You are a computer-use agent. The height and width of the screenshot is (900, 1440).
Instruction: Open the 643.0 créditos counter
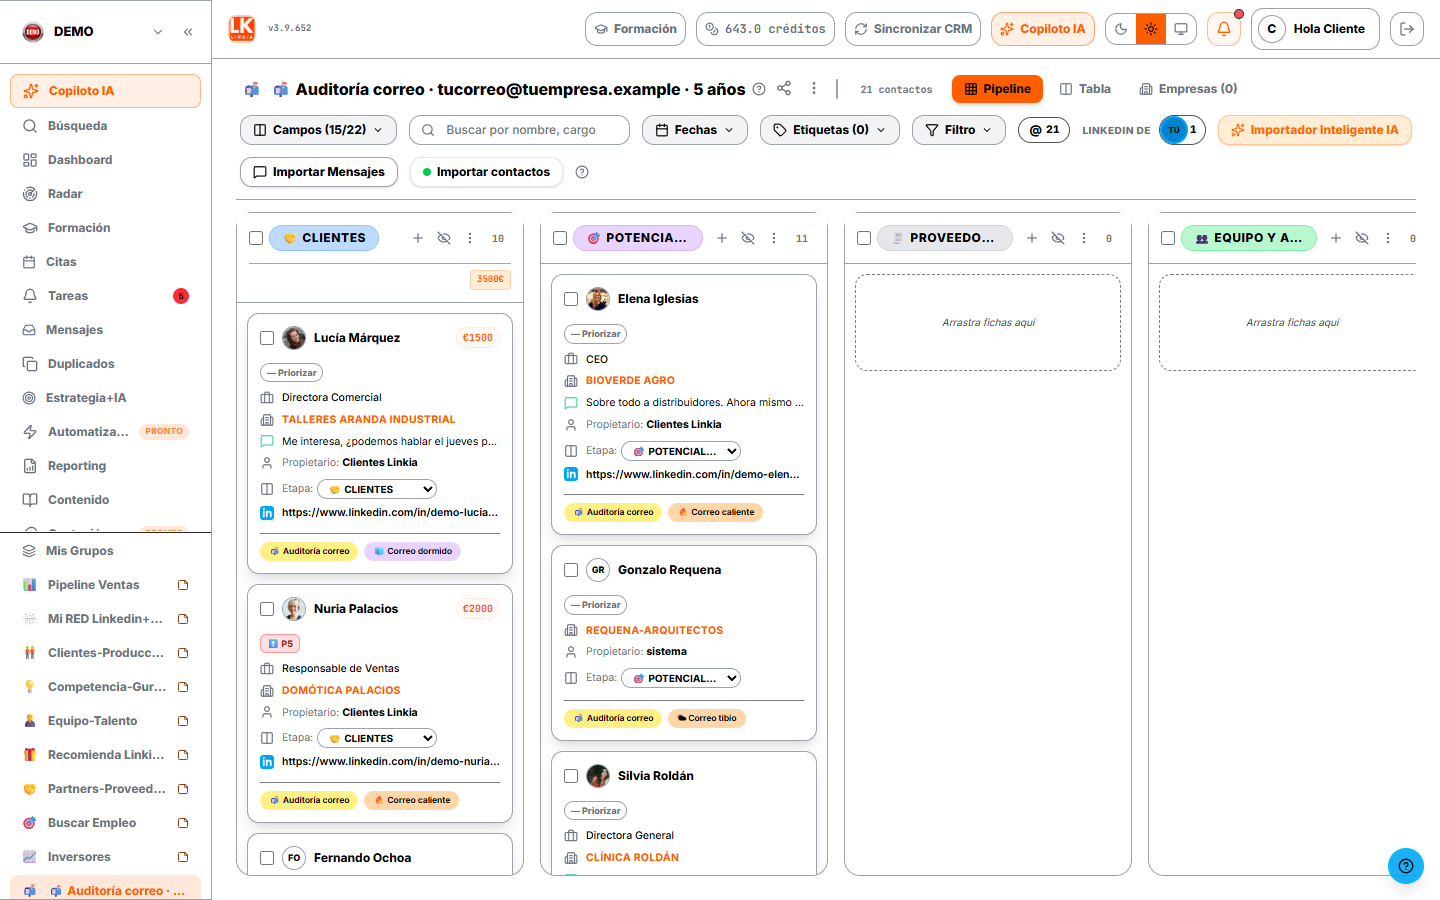point(766,29)
